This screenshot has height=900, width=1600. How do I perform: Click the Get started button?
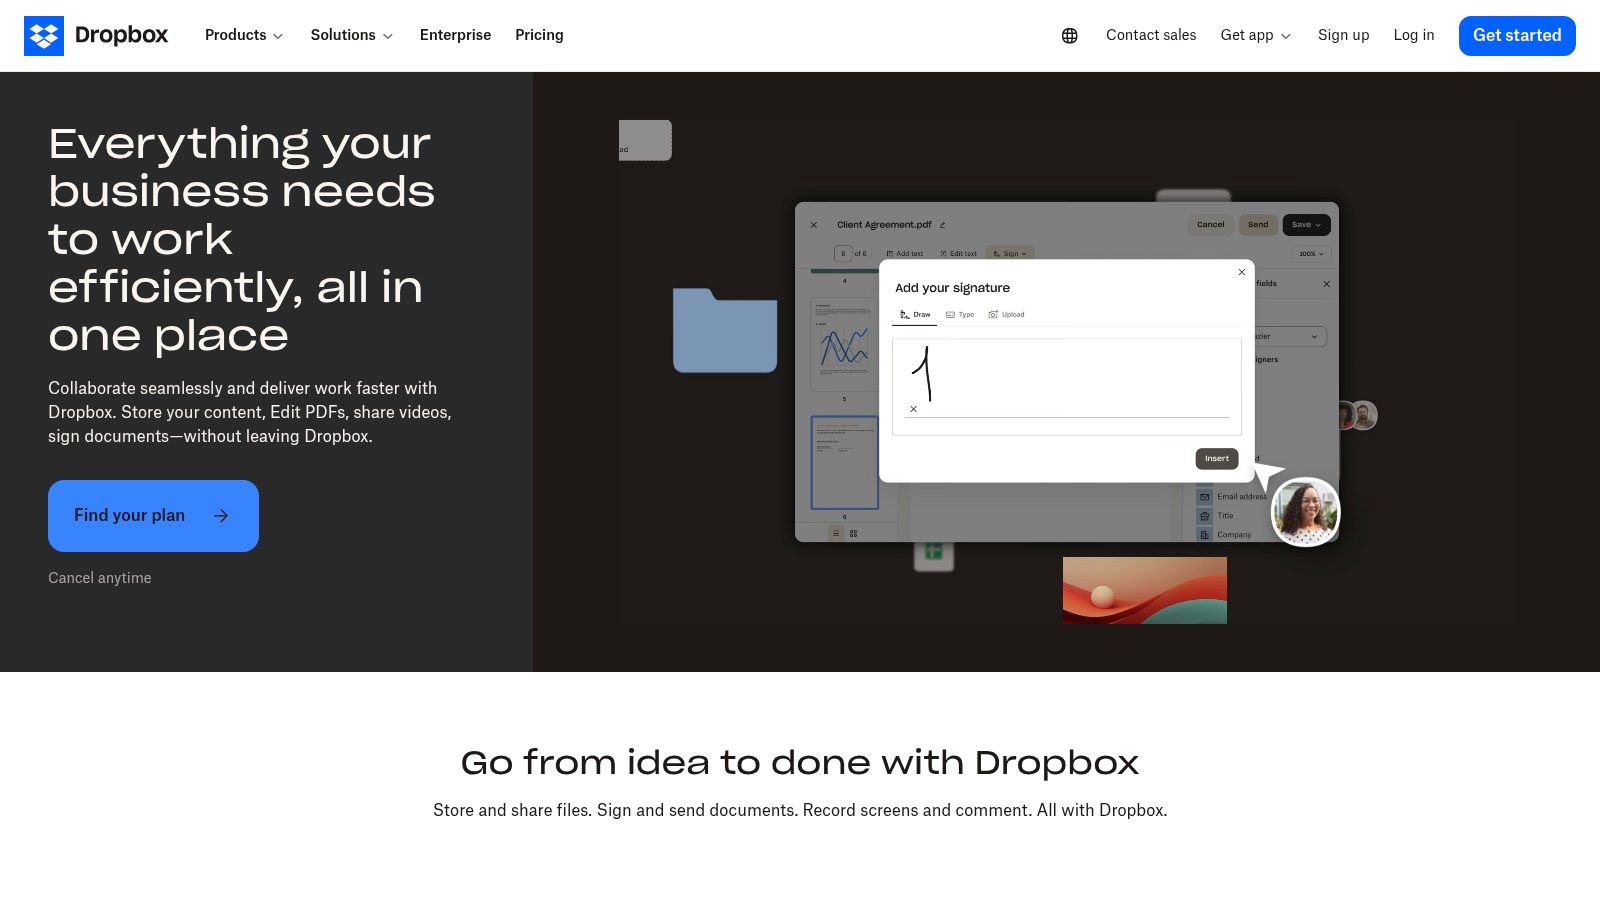(1517, 36)
